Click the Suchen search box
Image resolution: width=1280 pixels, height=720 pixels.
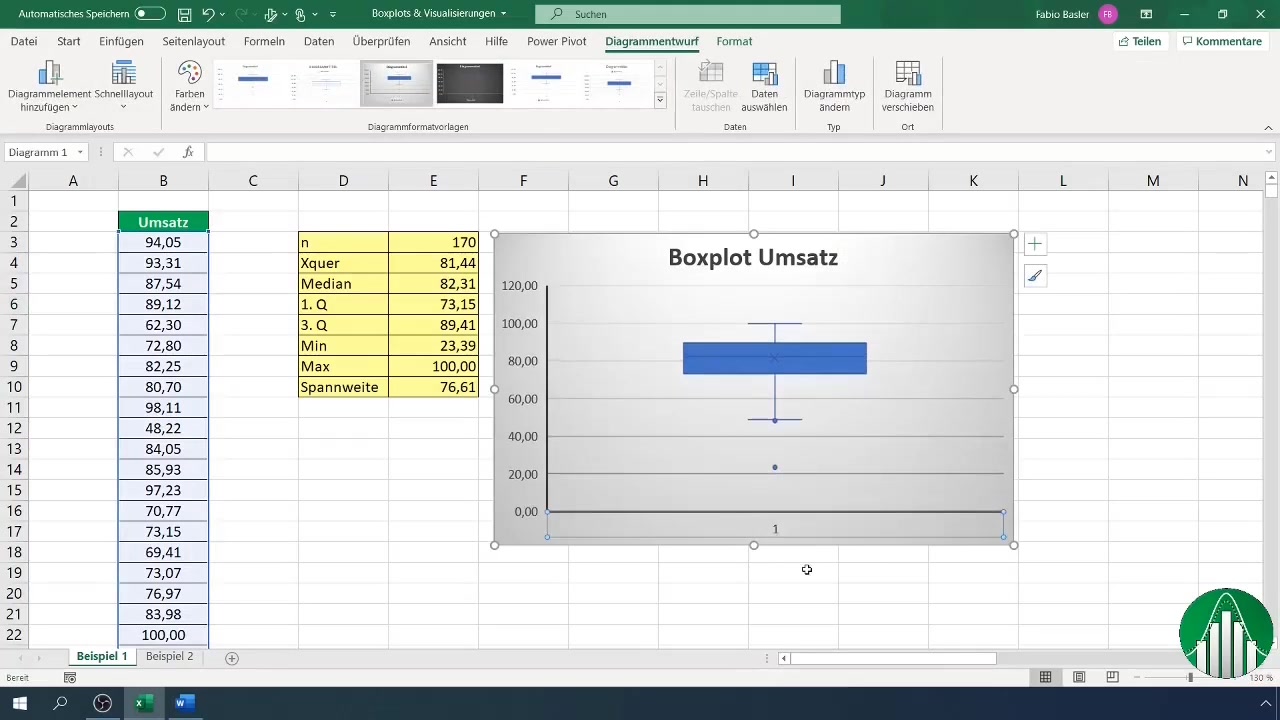click(688, 14)
